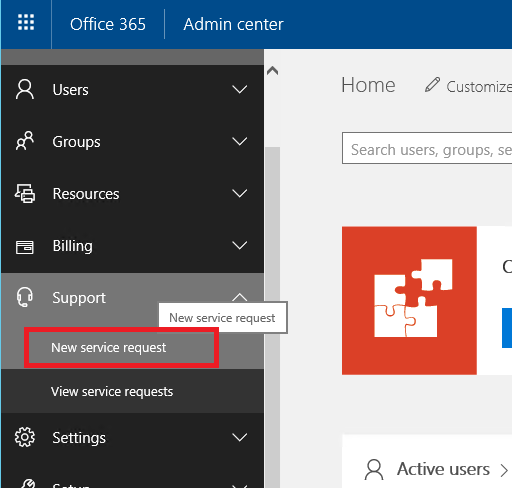
Task: Open the Users menu item
Action: (132, 90)
